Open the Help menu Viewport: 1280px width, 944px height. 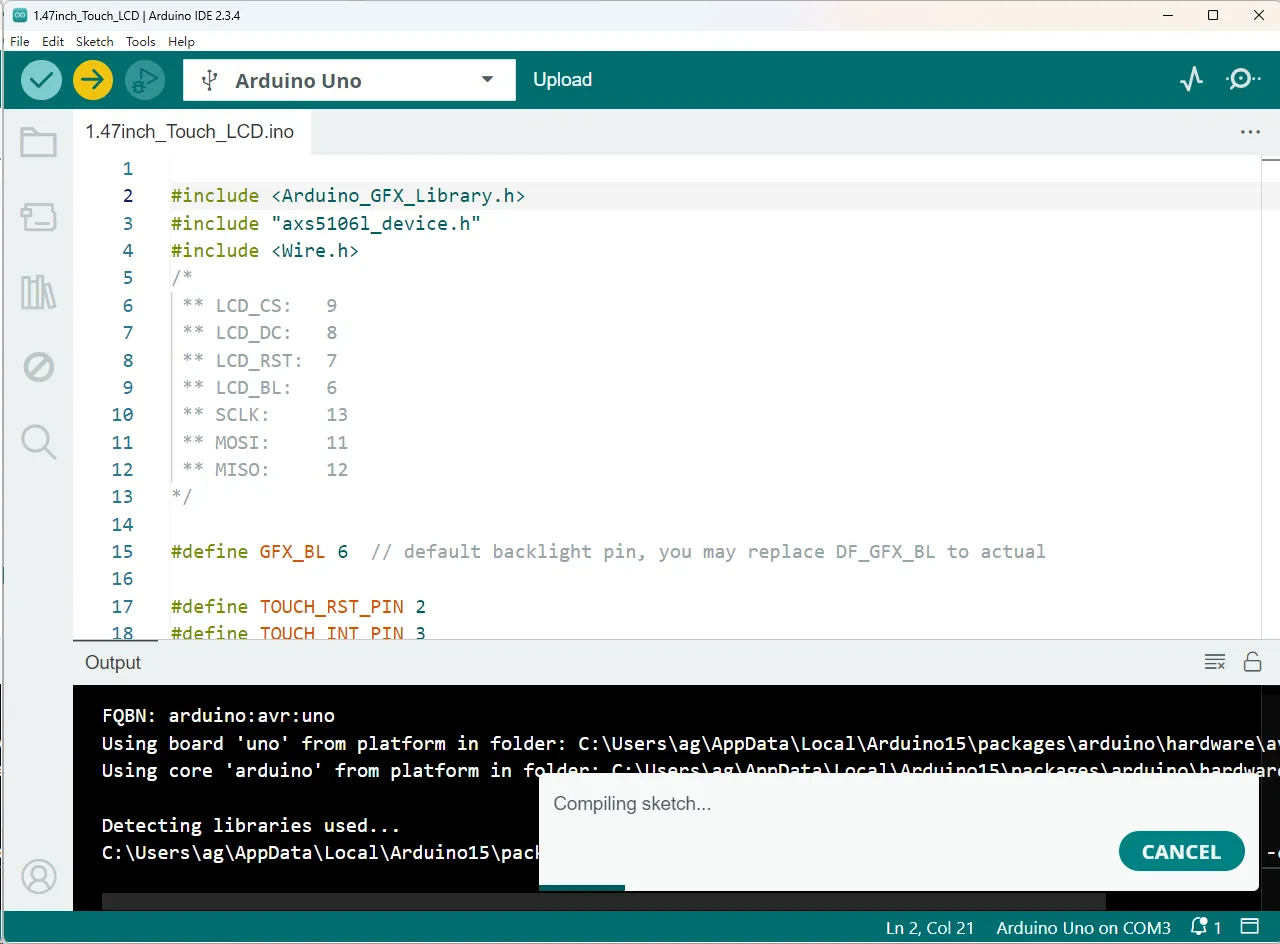[181, 42]
